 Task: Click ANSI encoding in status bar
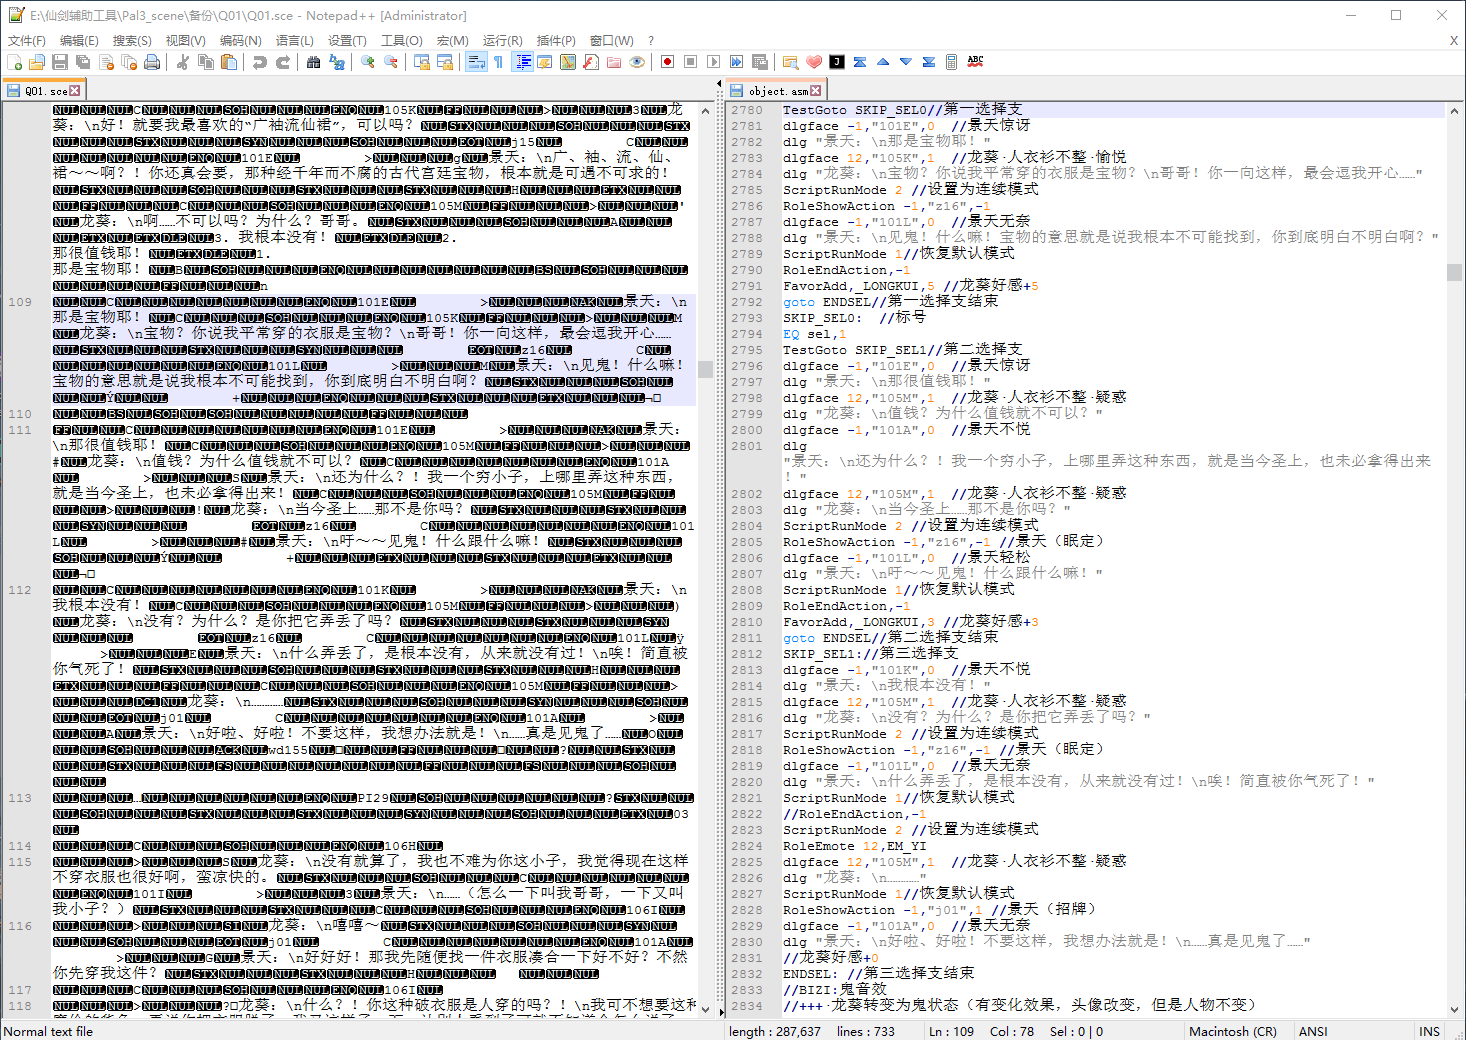1313,1031
